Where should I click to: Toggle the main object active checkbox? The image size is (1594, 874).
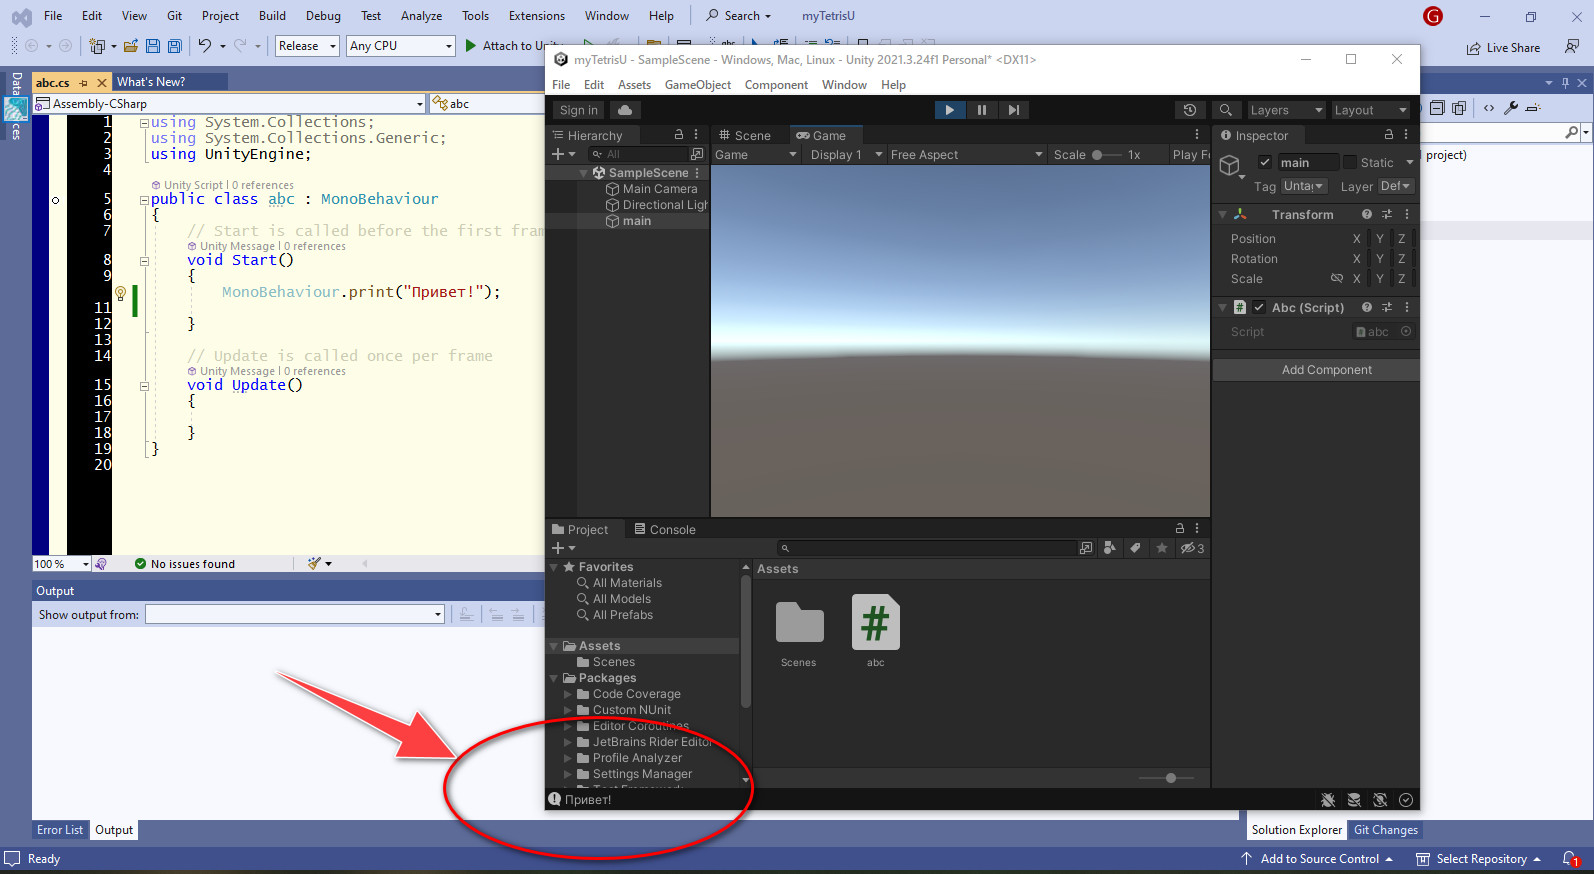(x=1265, y=162)
